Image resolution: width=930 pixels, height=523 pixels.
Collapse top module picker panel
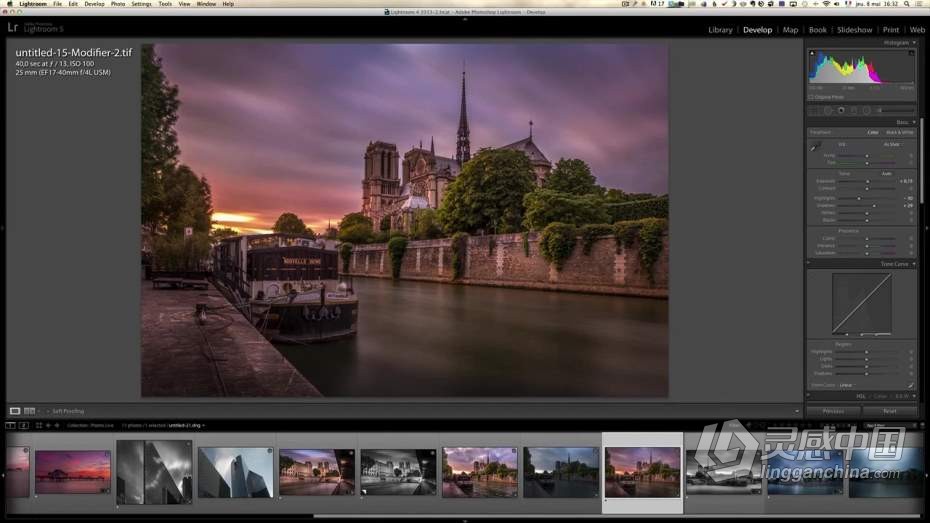click(464, 19)
